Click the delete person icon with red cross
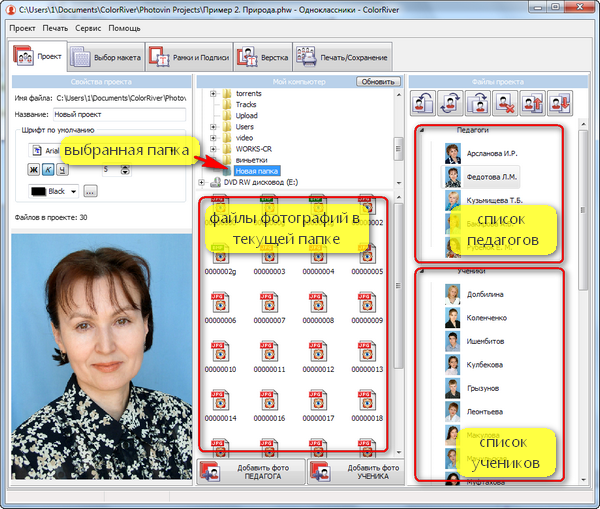 [505, 103]
